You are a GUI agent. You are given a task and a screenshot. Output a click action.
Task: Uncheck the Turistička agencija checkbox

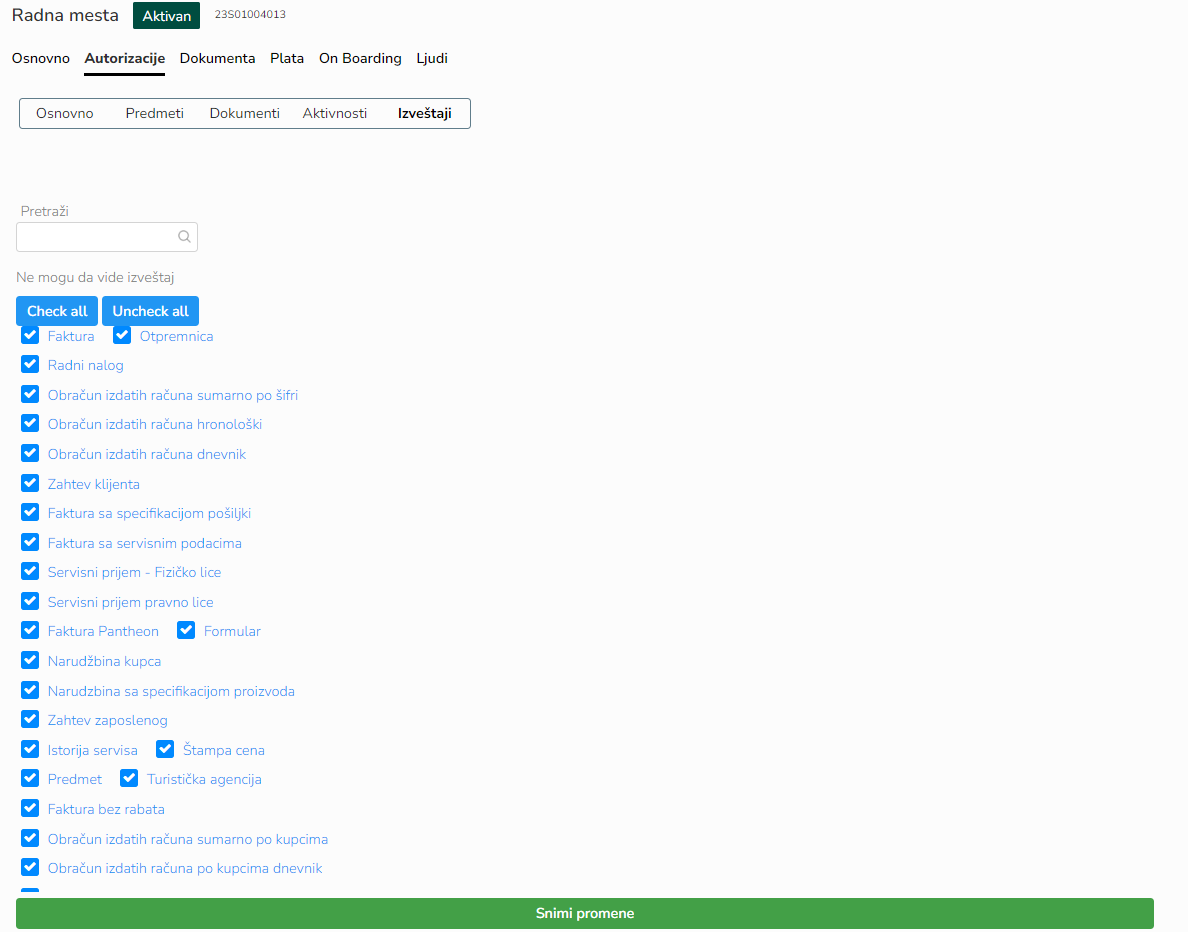click(129, 778)
